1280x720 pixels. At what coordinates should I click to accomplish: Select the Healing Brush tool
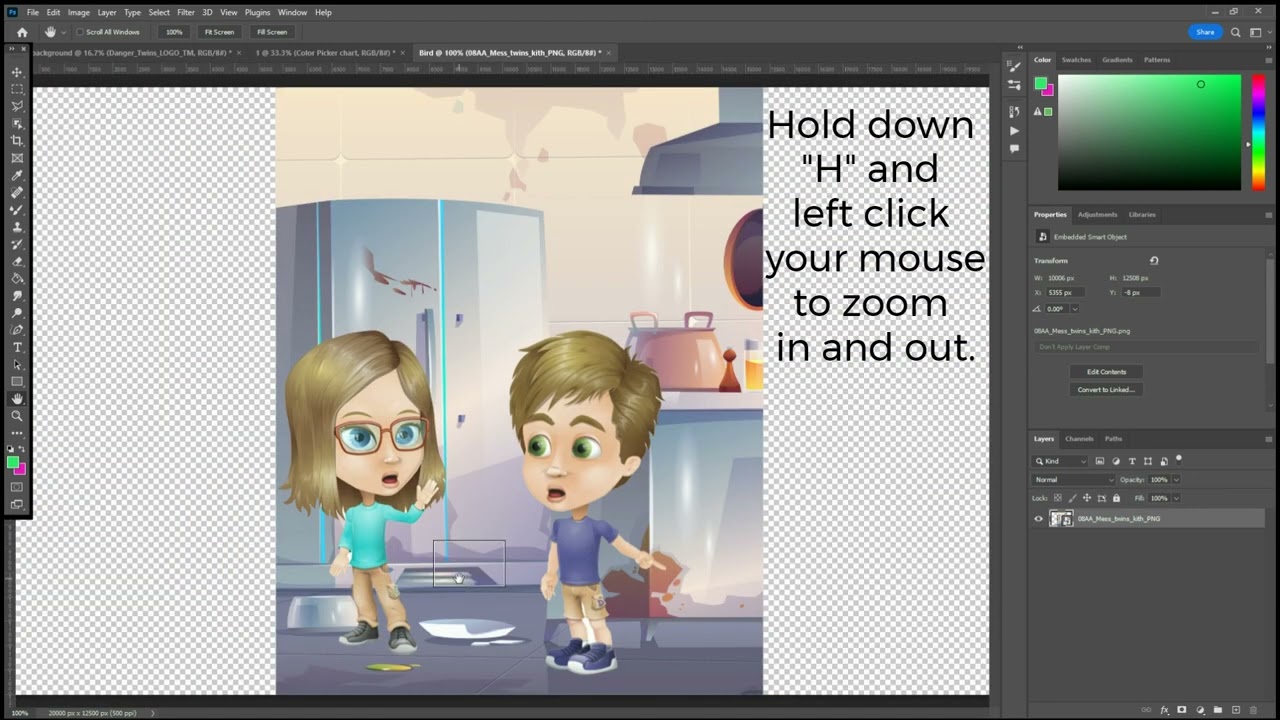(17, 192)
